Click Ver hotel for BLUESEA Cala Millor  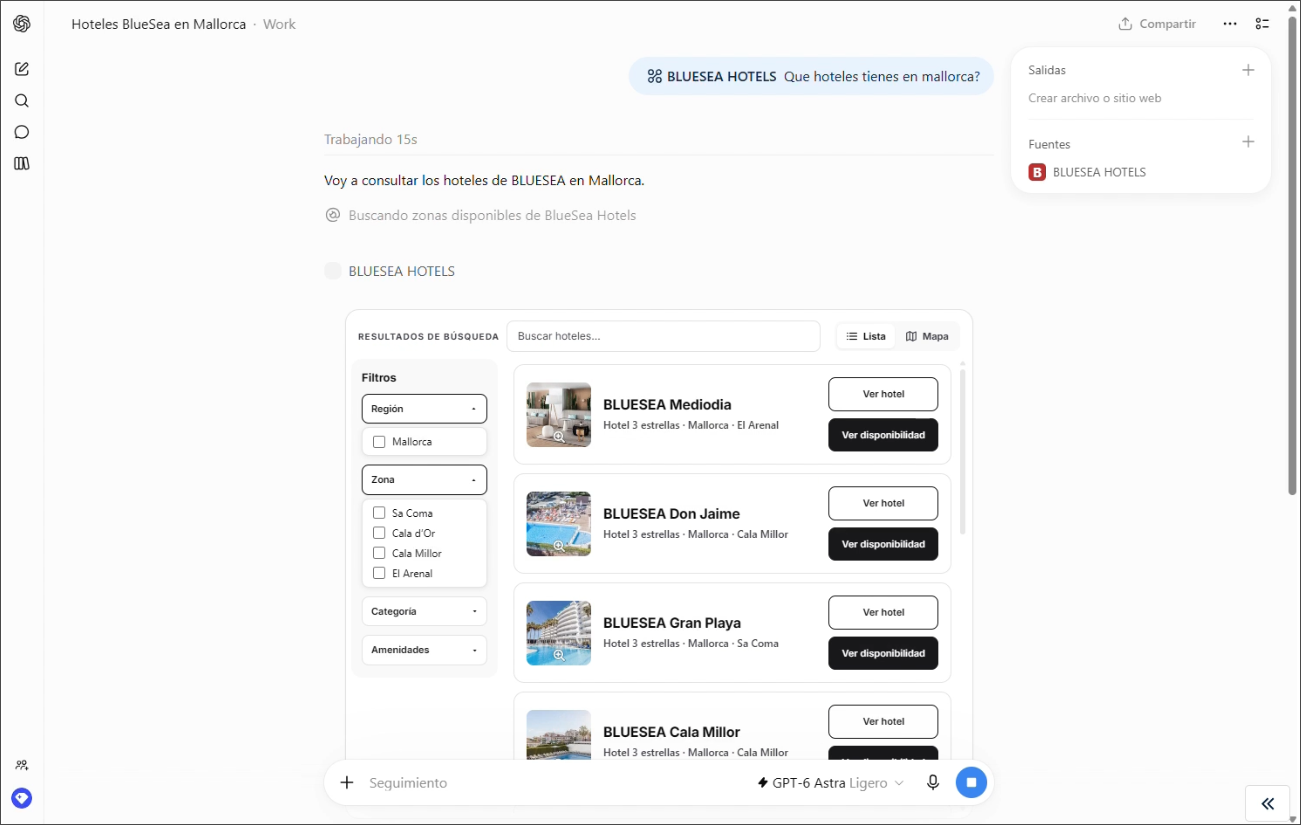click(883, 721)
